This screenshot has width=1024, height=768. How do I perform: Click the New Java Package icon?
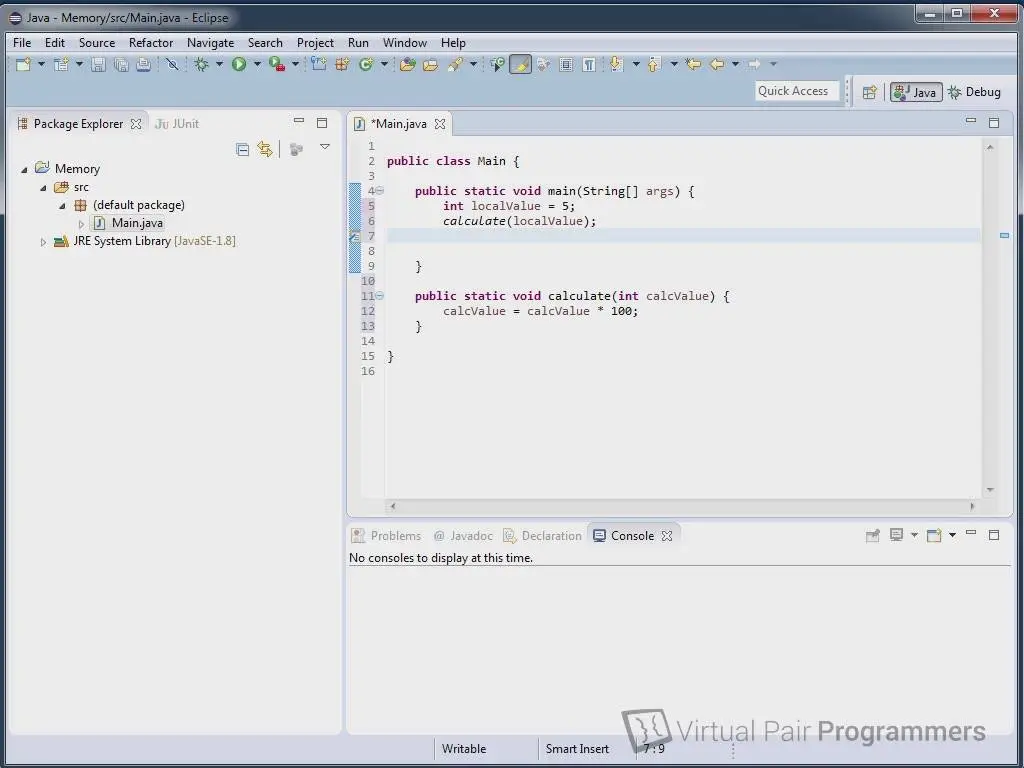342,64
